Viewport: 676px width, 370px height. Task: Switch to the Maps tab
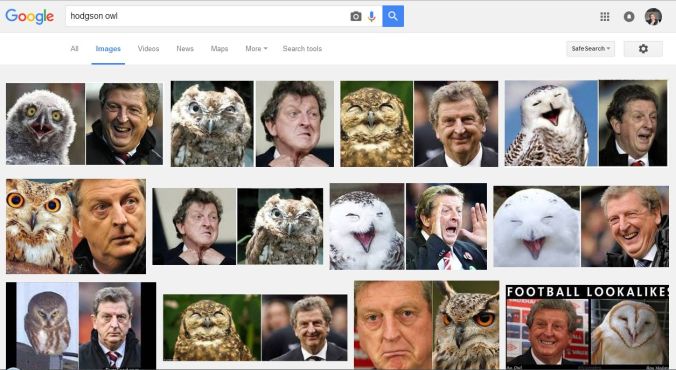pyautogui.click(x=219, y=49)
